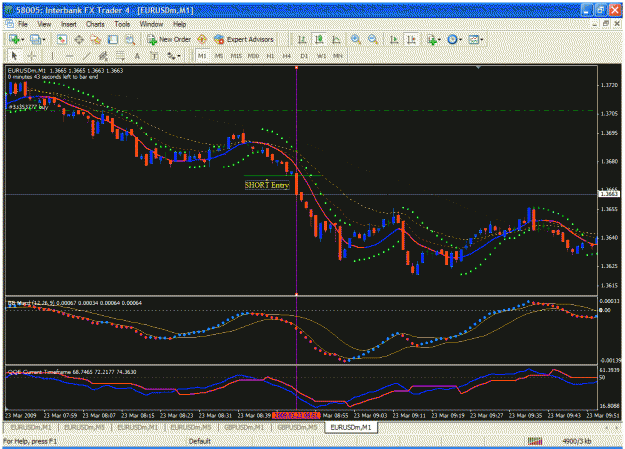Select the Text Label tool
Viewport: 625px width, 449px height.
pyautogui.click(x=154, y=56)
